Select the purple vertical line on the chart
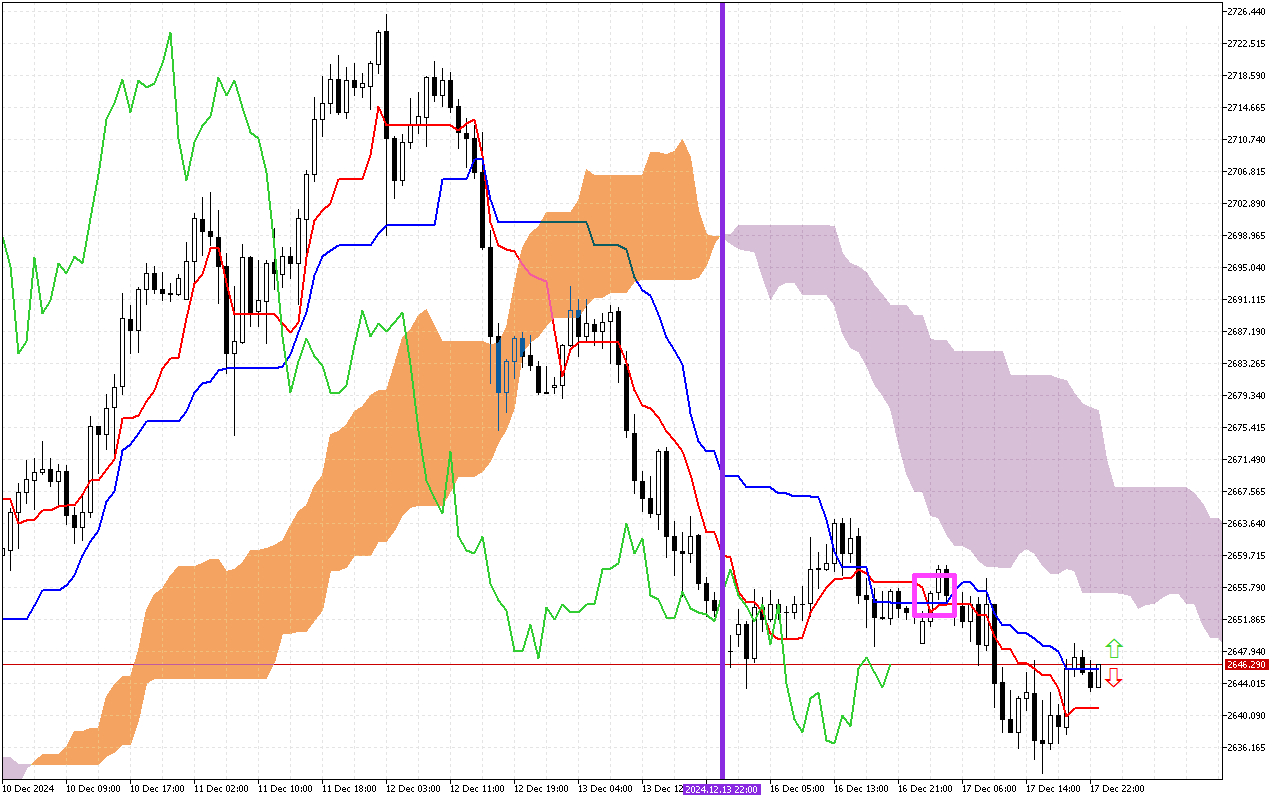 tap(722, 390)
